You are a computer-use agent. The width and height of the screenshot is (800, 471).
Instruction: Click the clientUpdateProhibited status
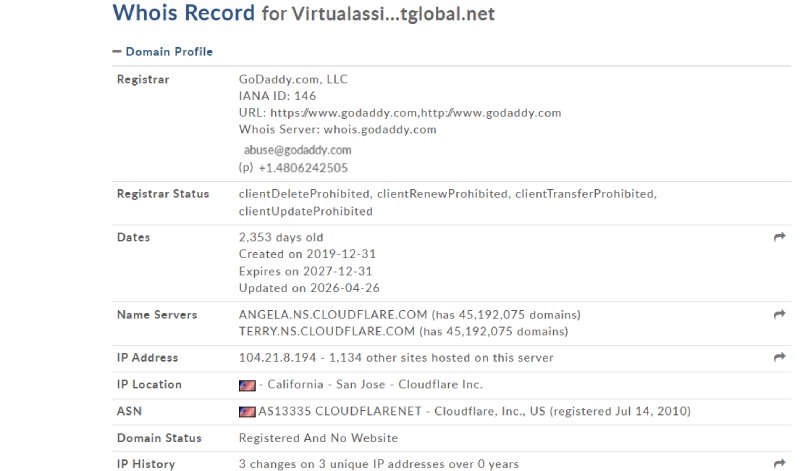coord(306,211)
